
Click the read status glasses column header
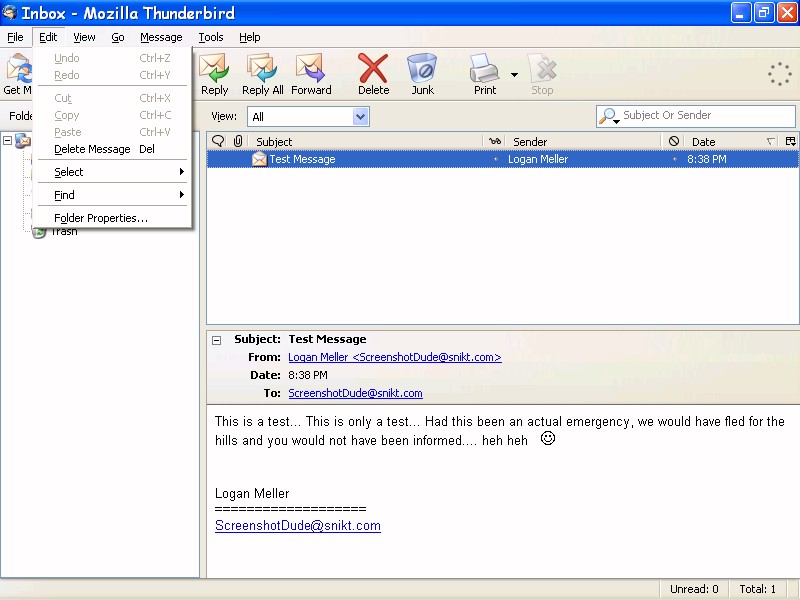click(x=494, y=141)
